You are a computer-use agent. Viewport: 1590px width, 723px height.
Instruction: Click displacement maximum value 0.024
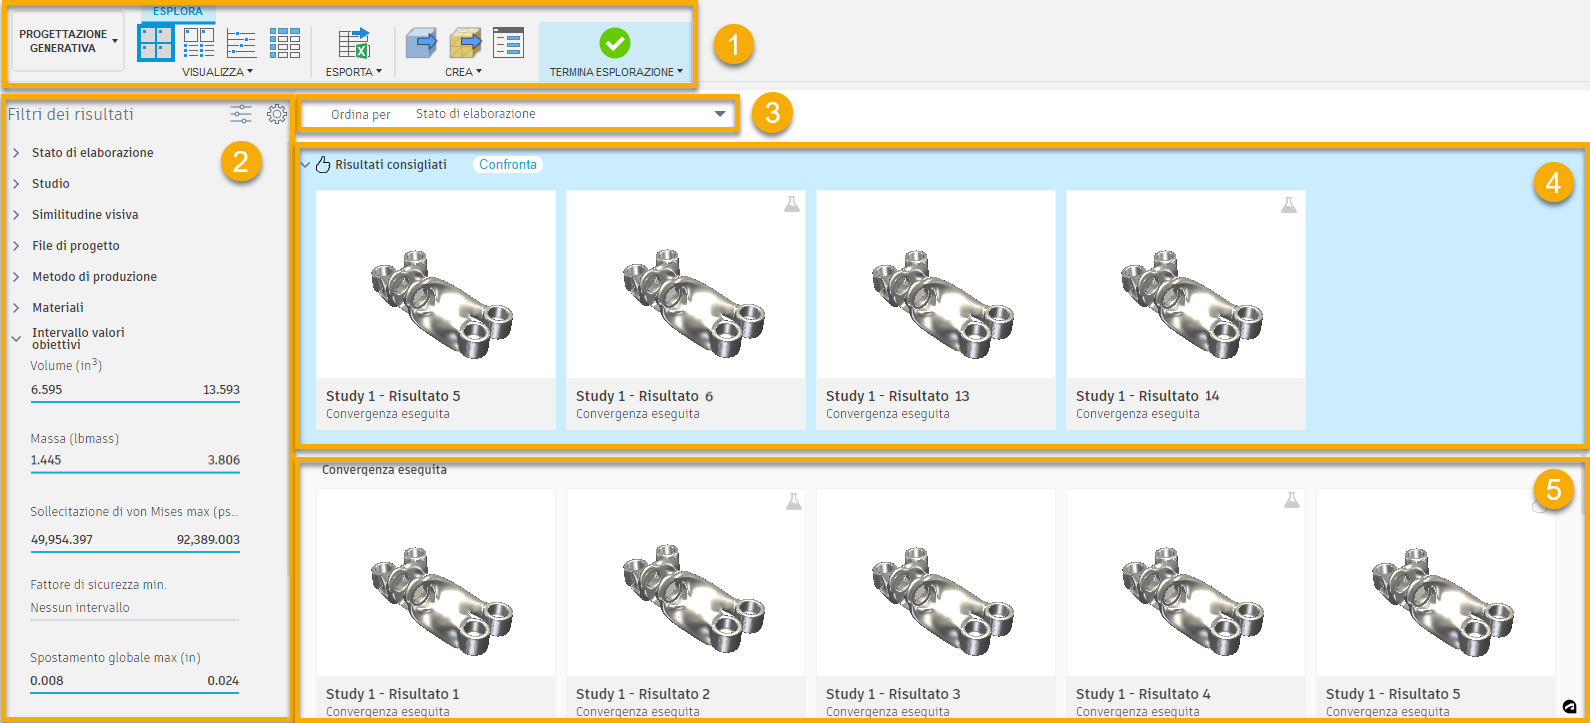[x=223, y=681]
